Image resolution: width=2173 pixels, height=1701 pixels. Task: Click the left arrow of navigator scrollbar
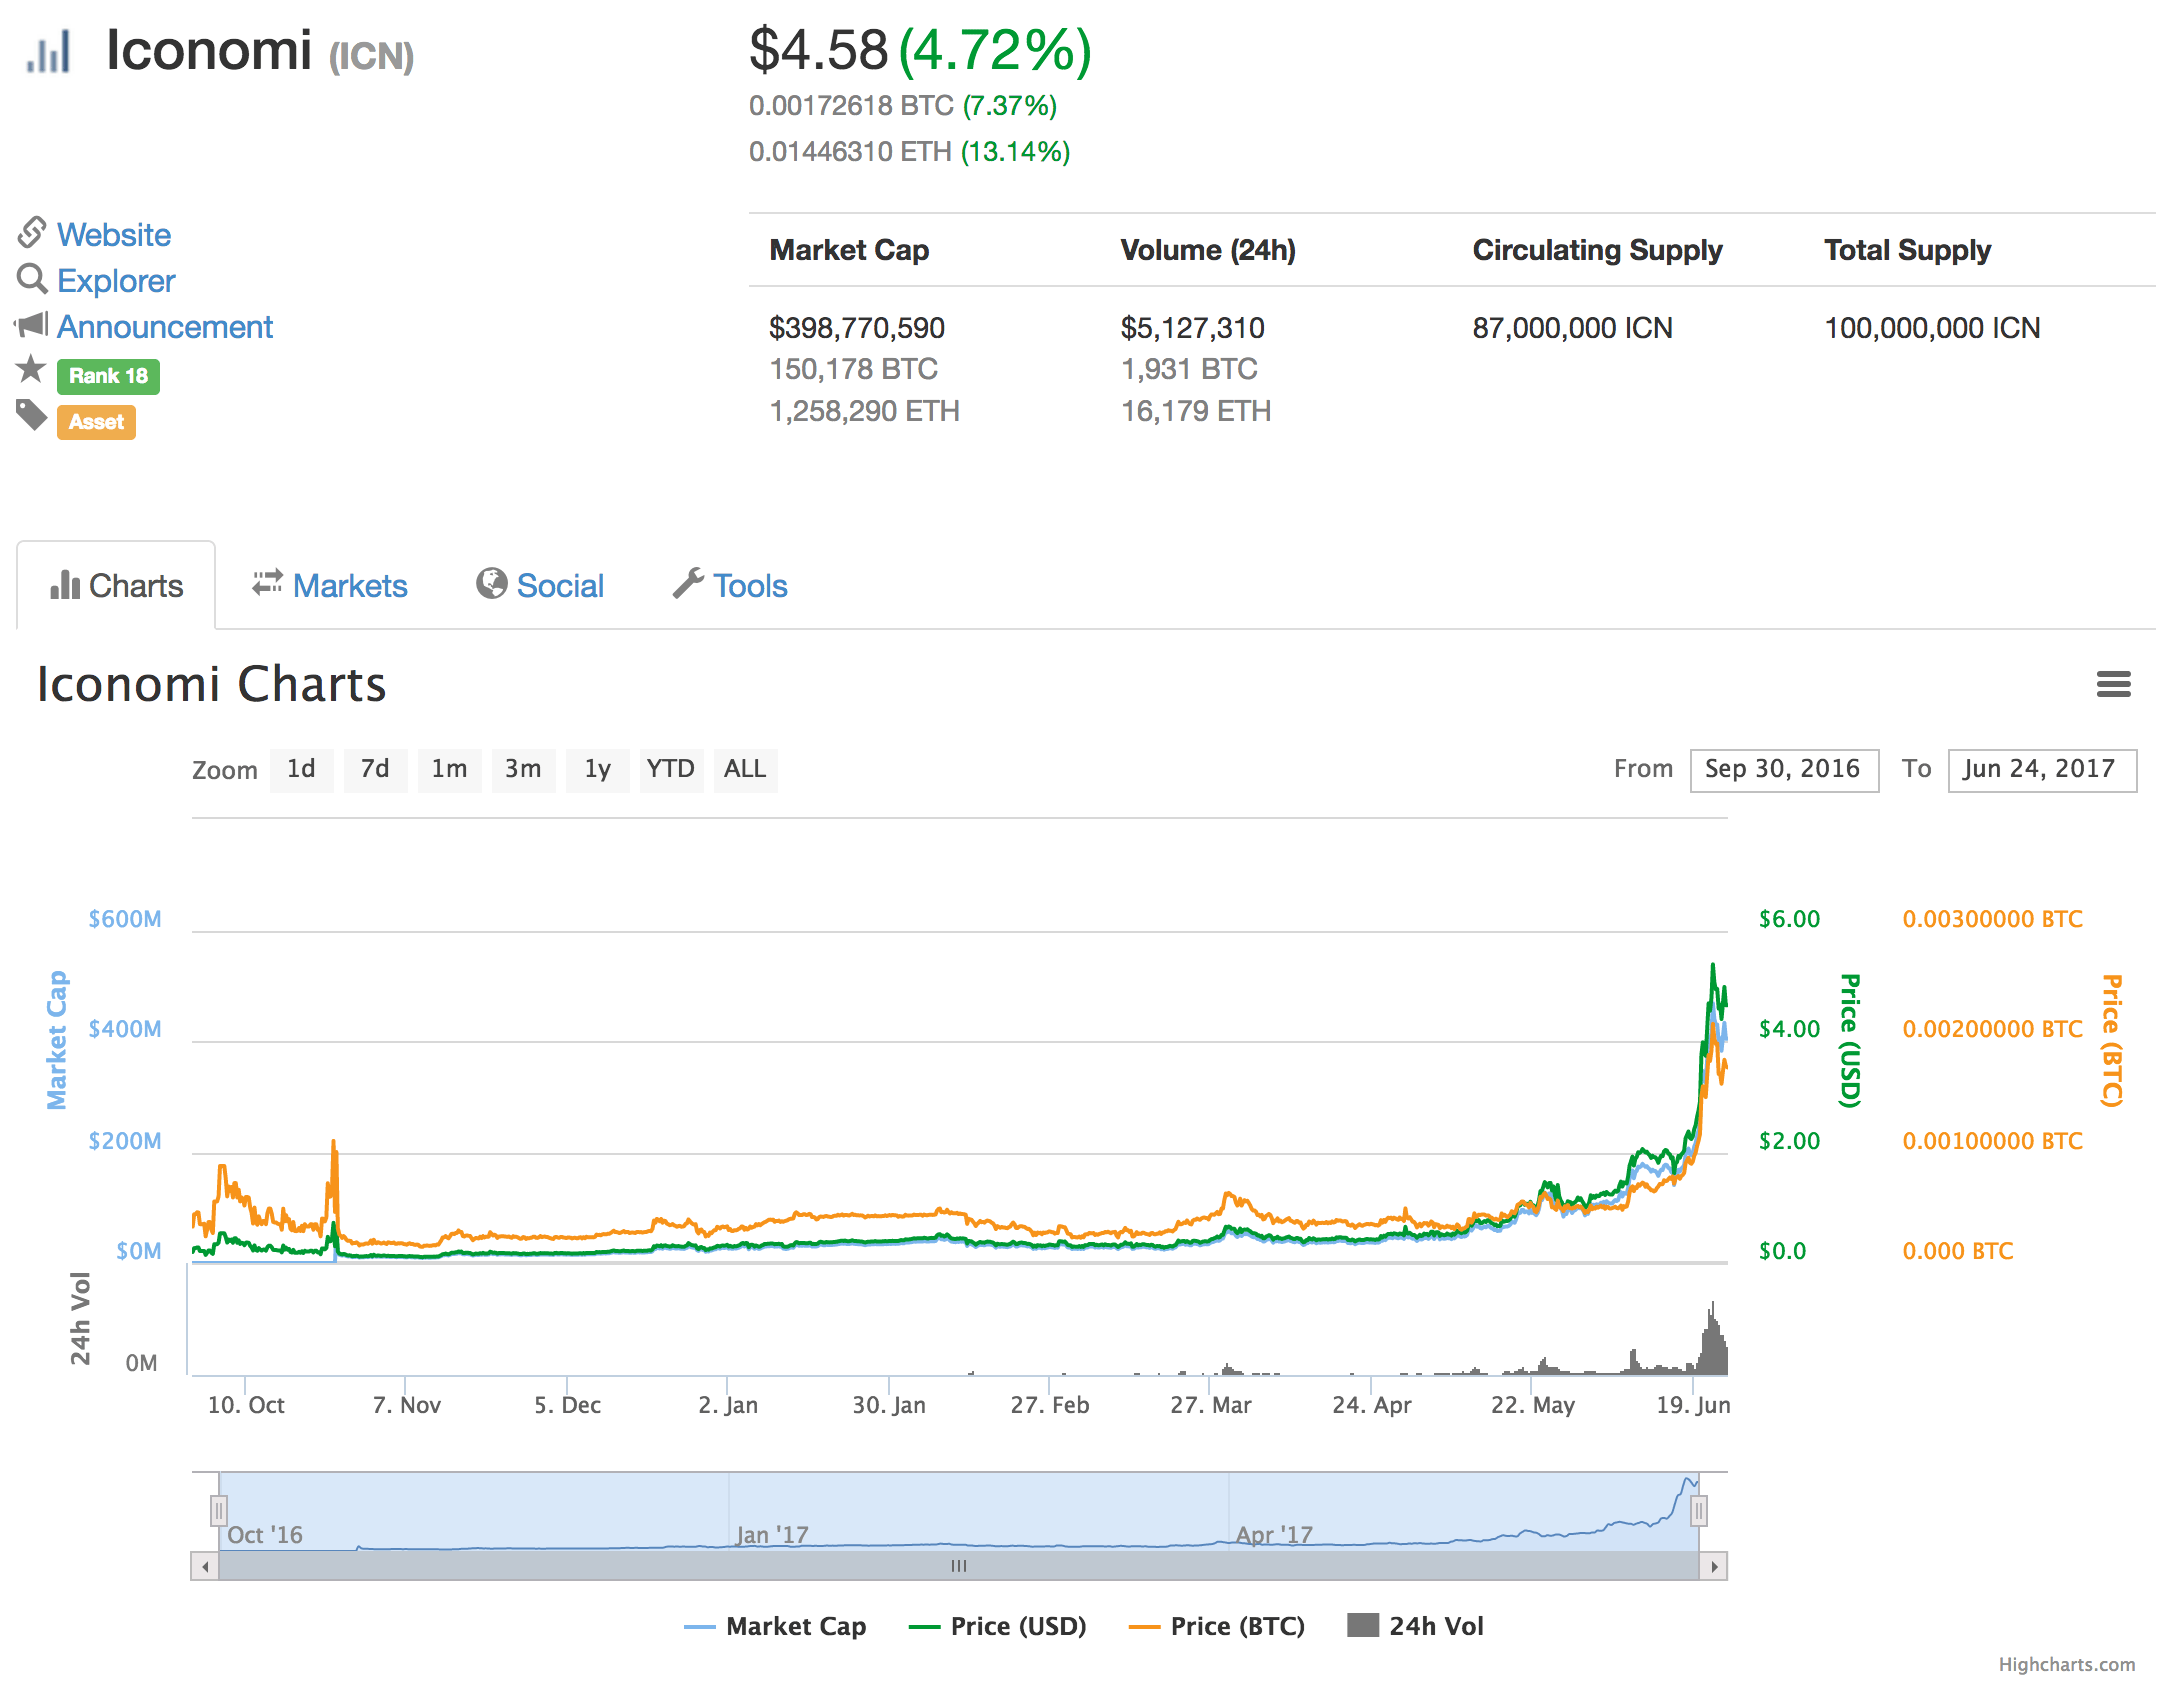205,1566
